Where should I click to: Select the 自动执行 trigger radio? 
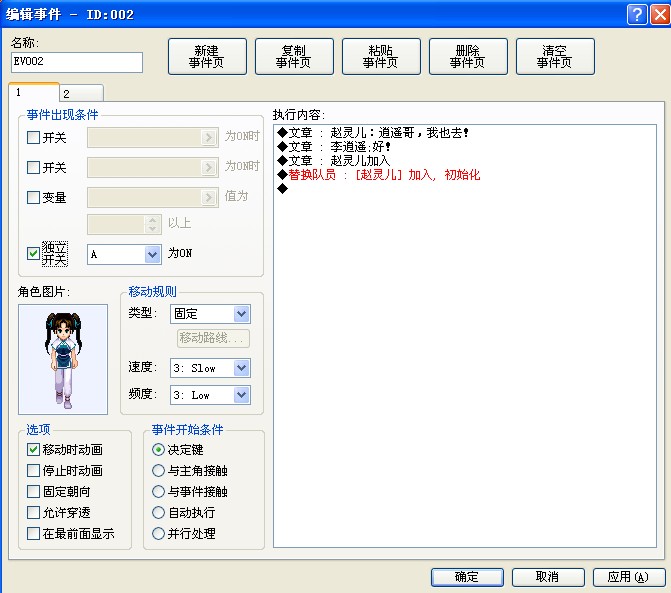[x=158, y=512]
